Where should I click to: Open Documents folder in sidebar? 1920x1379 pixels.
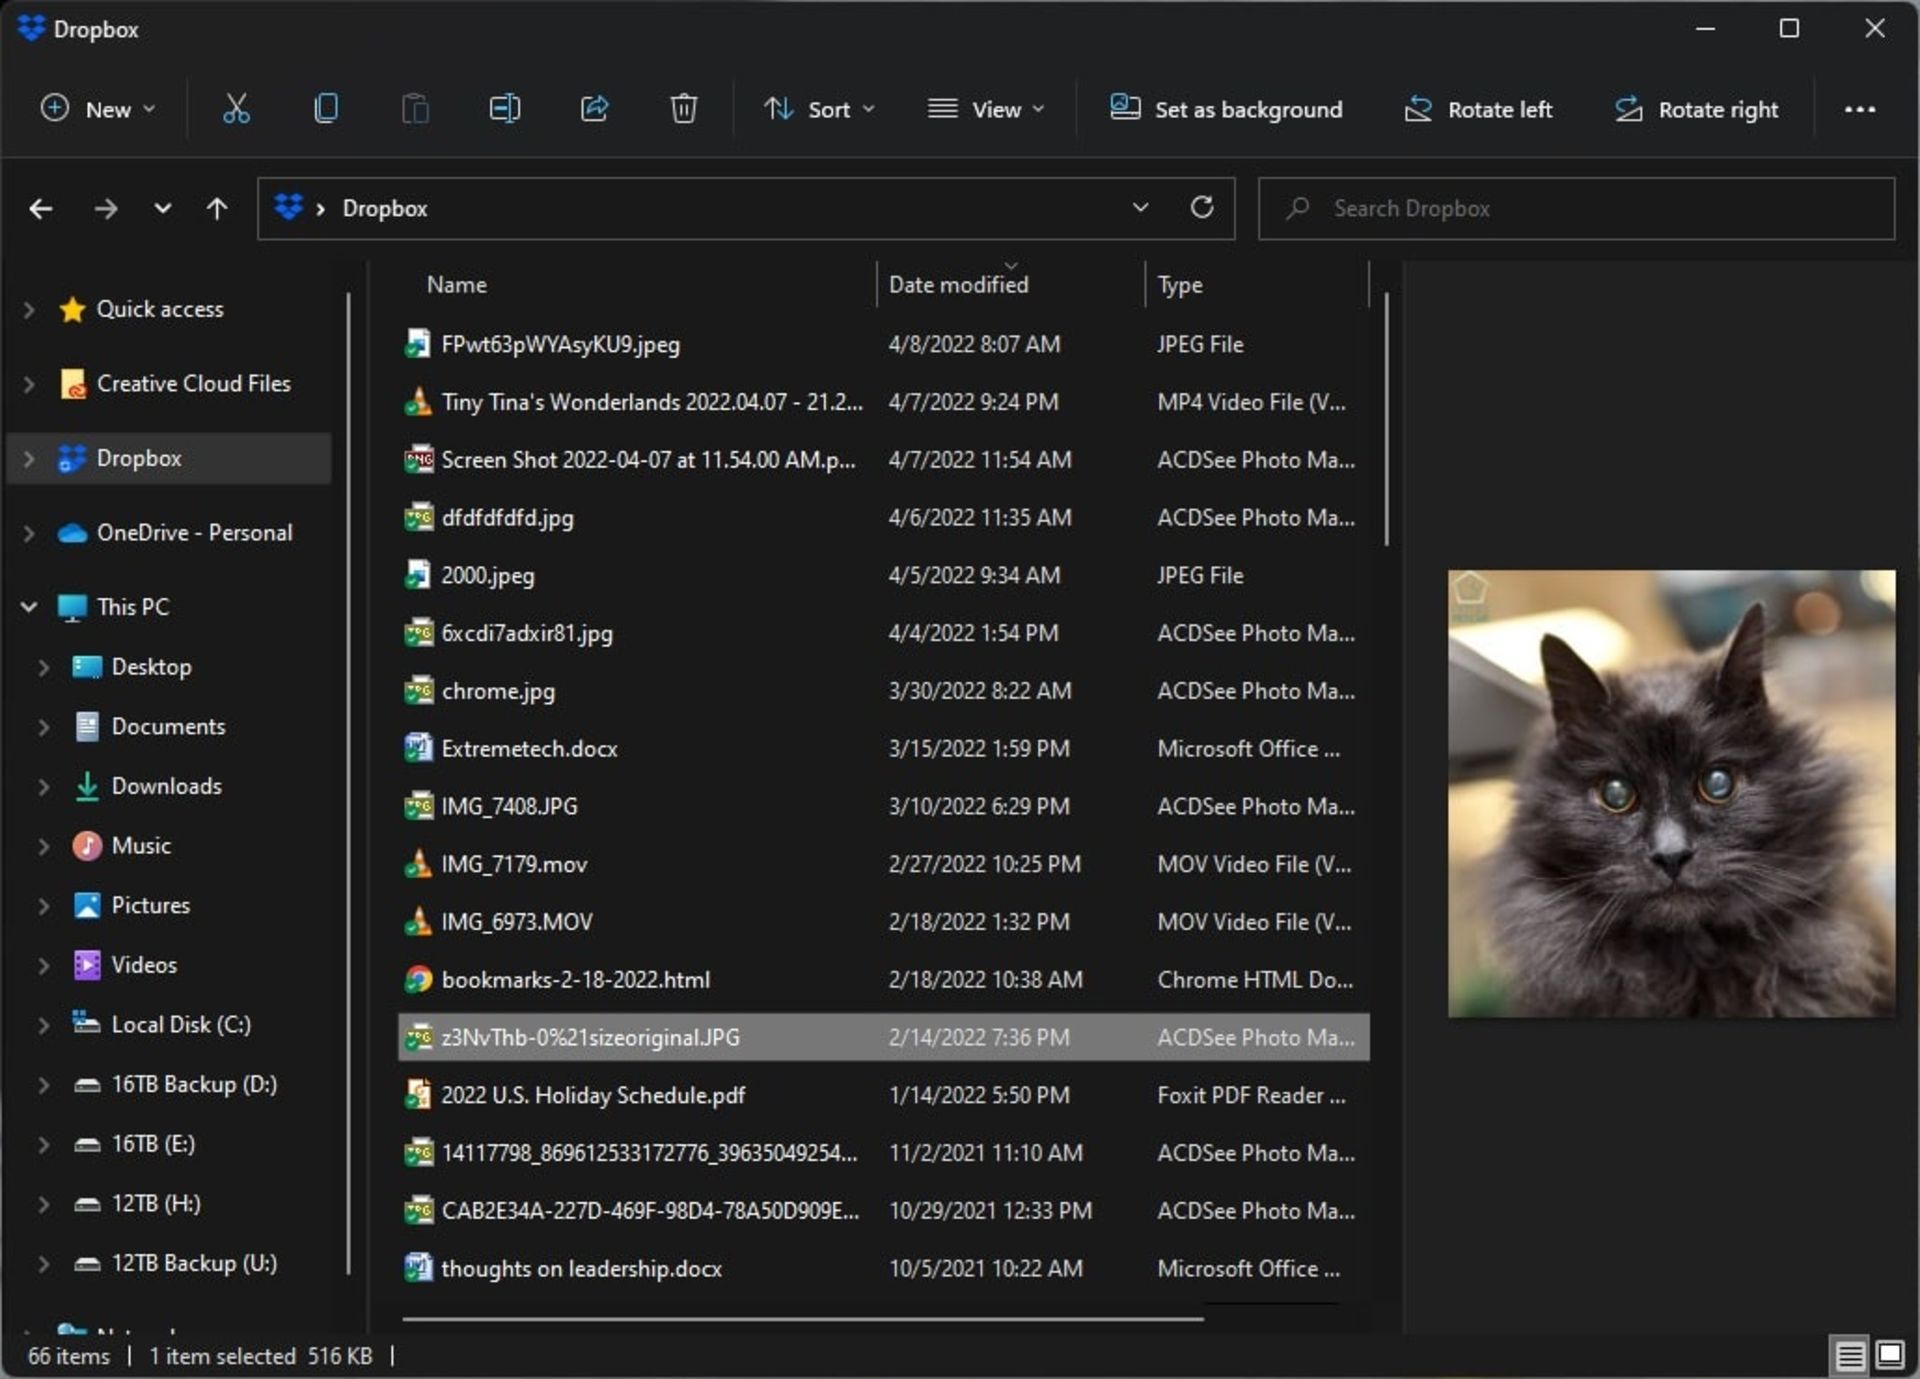(x=168, y=727)
